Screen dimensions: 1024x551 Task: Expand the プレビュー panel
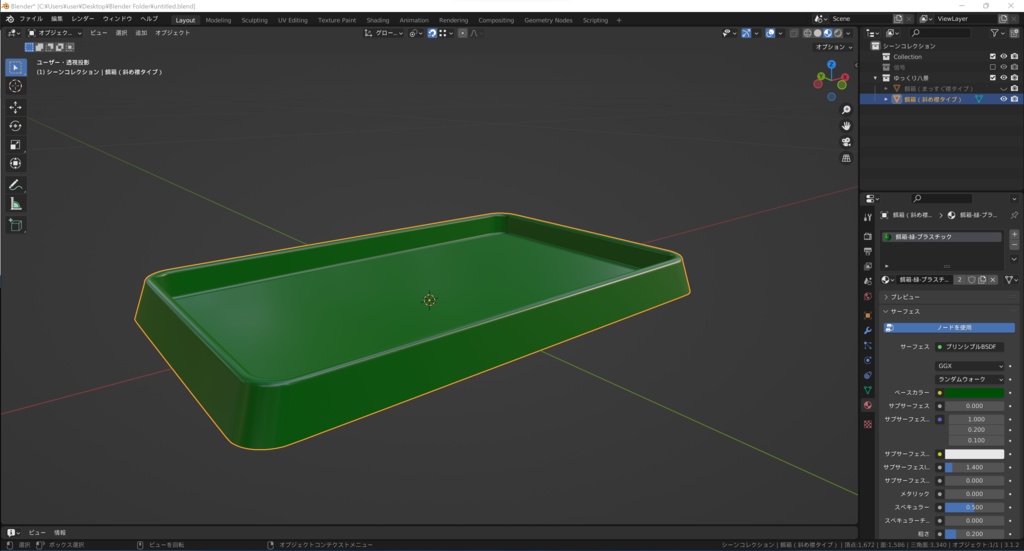(906, 297)
